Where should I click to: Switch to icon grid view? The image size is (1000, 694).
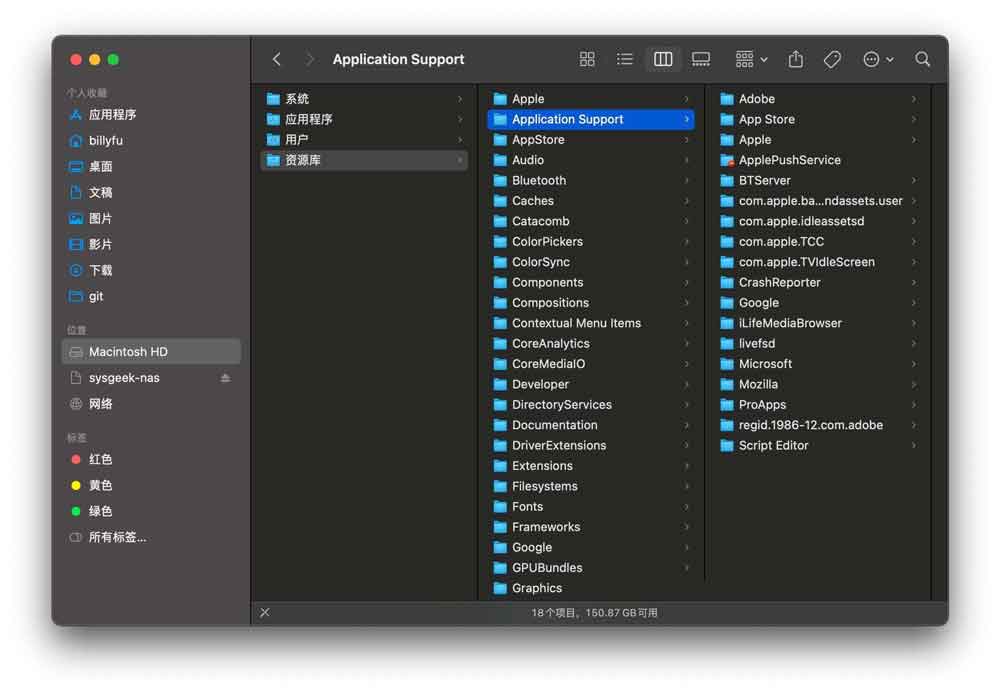(587, 60)
